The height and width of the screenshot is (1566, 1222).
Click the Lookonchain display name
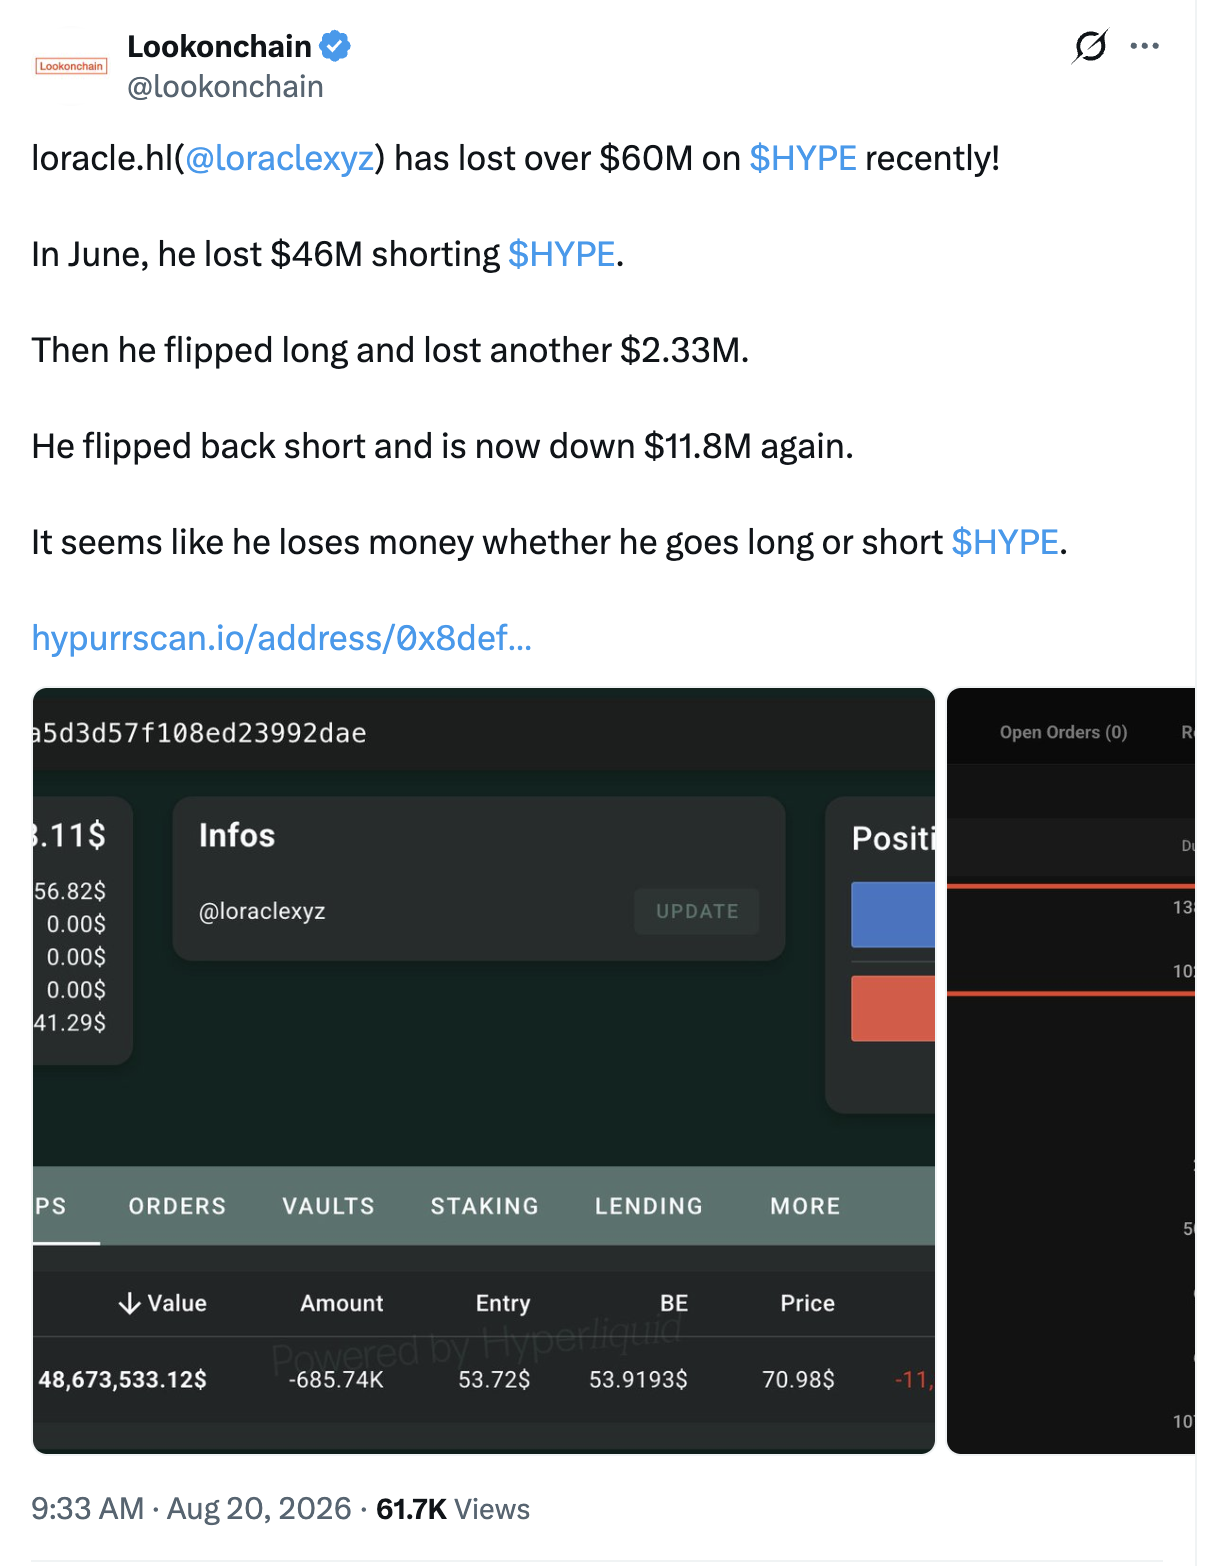219,46
